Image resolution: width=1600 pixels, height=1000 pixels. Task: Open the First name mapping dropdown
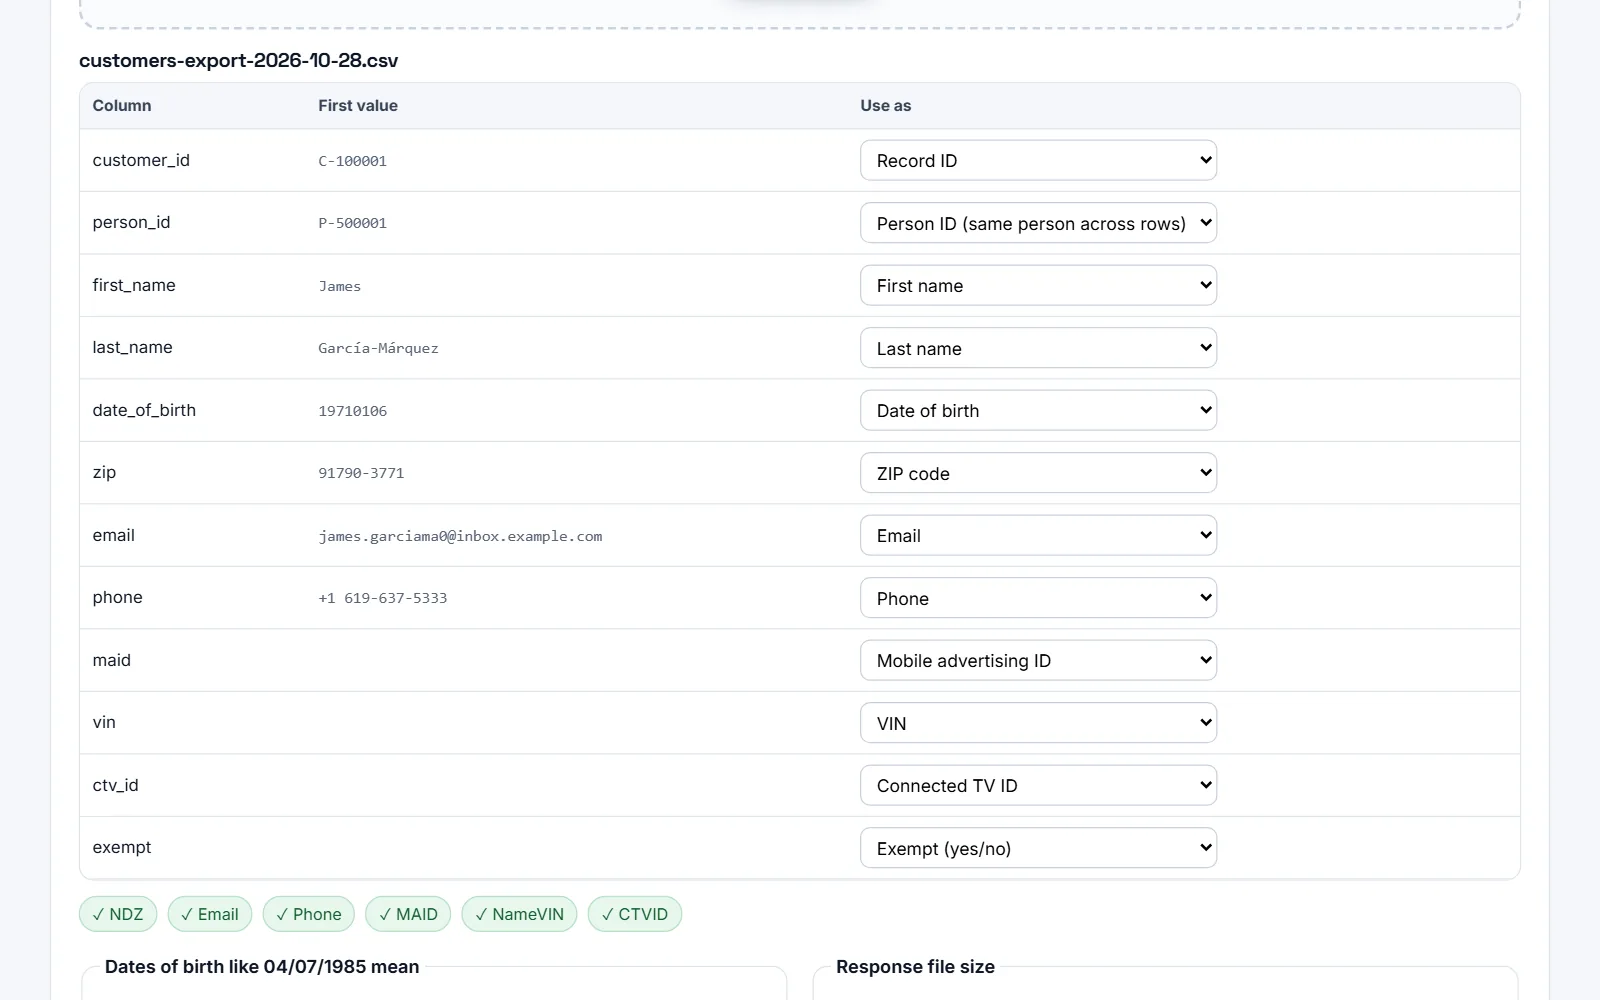coord(1038,285)
